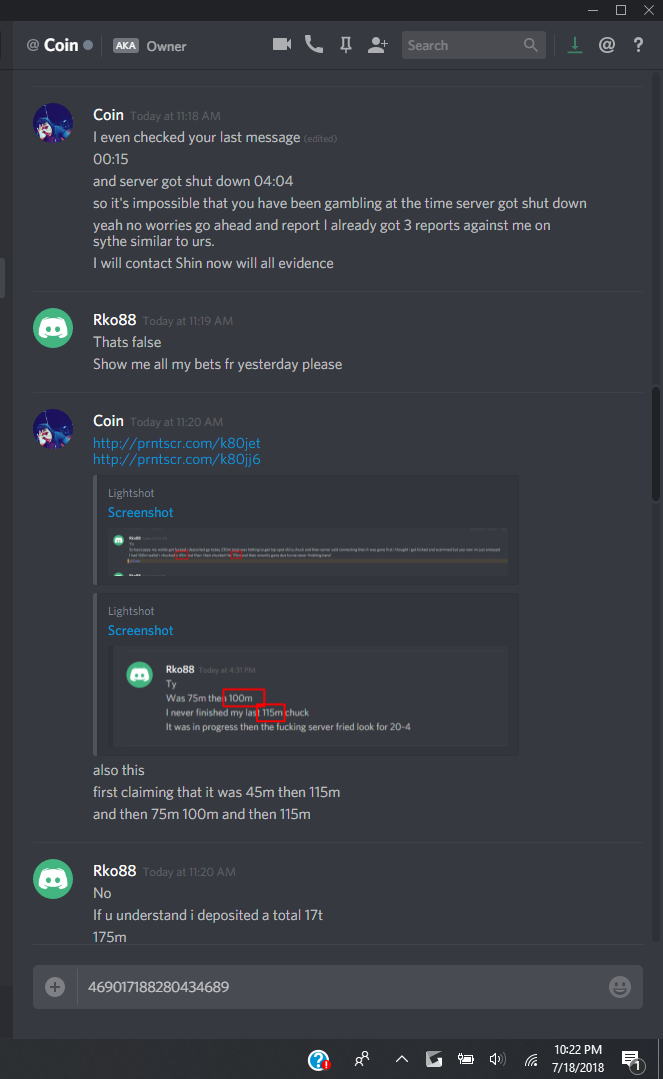Open the emoji picker

[x=620, y=987]
